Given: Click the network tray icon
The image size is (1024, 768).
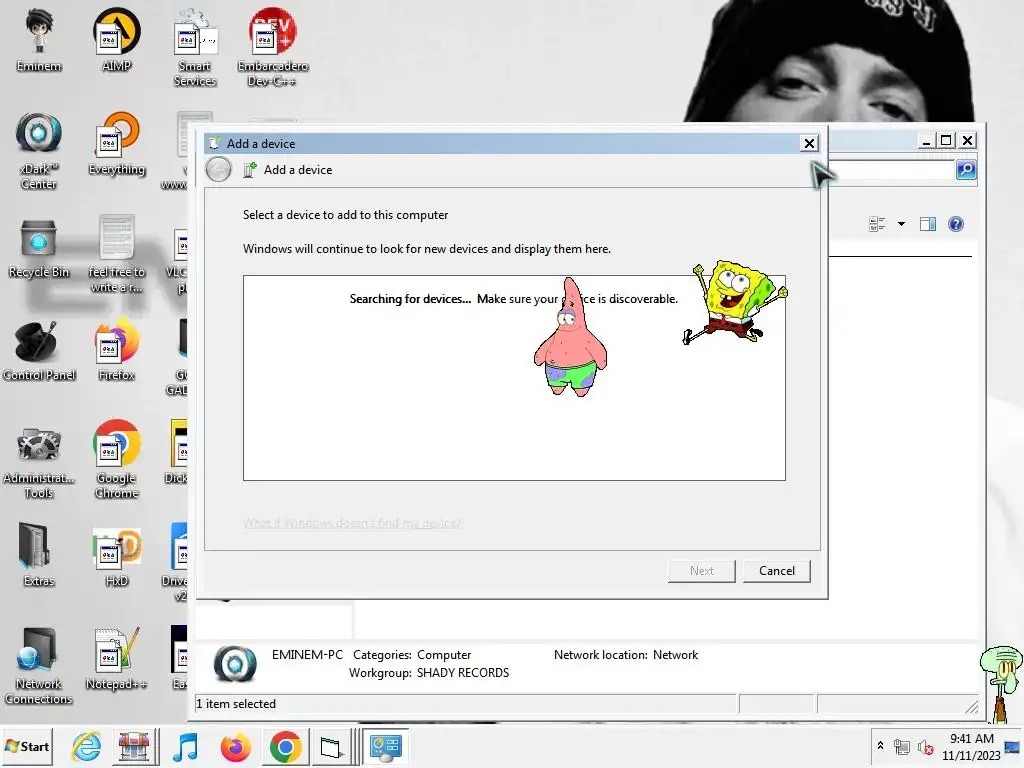Looking at the screenshot, I should tap(901, 747).
